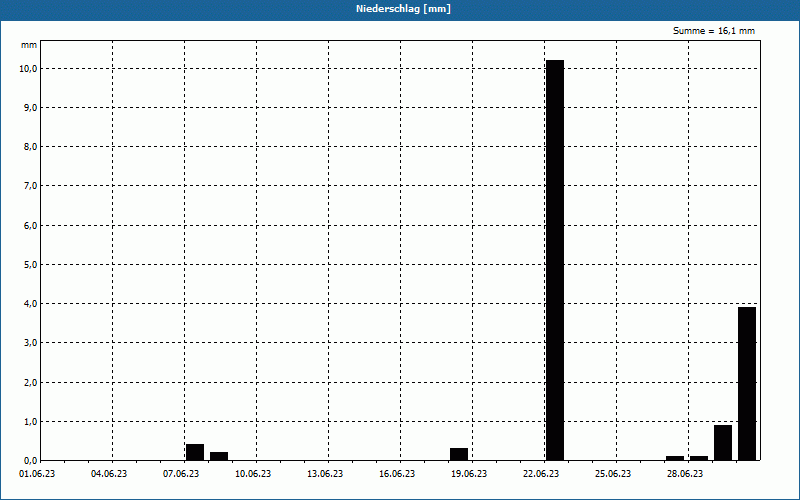Click the 07.06.23 date label

coord(181,474)
